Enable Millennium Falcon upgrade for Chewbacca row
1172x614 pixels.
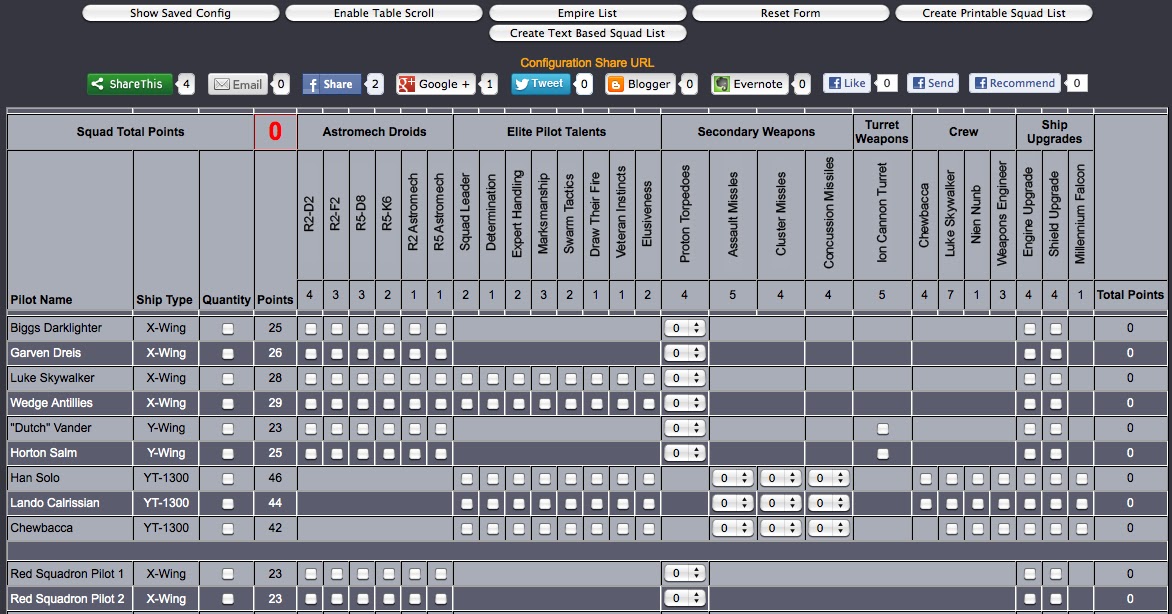pyautogui.click(x=1082, y=529)
